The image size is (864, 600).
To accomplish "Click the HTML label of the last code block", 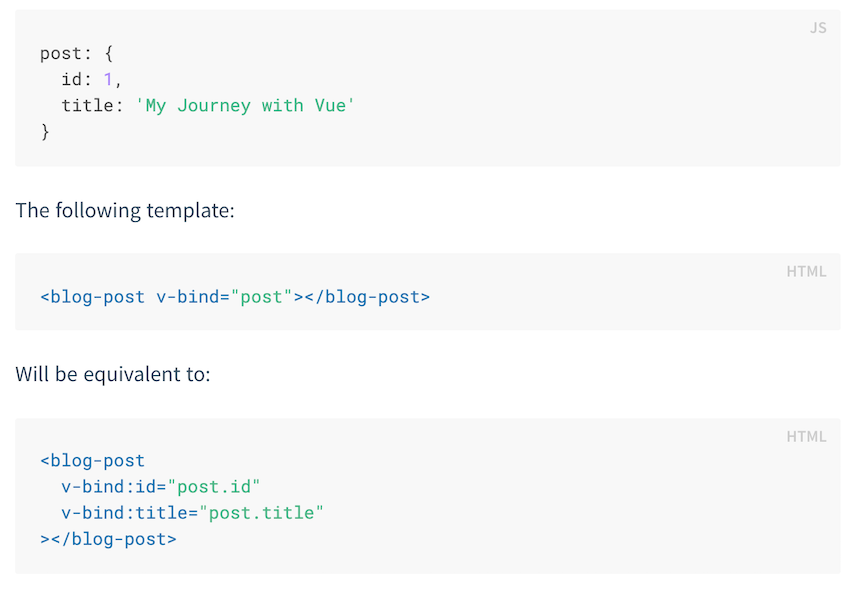I will click(x=806, y=436).
